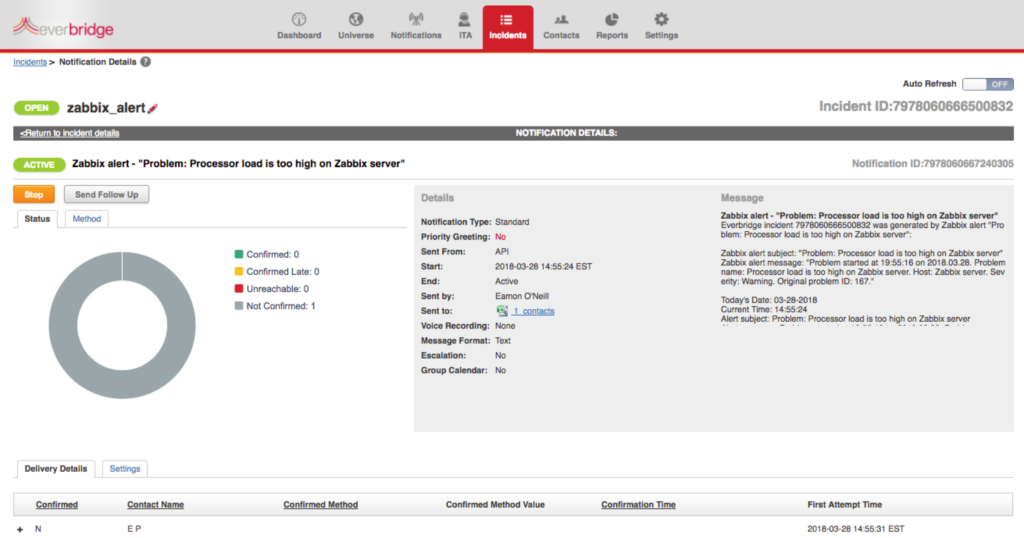Viewport: 1024px width, 538px height.
Task: Sort by Confirmation Time column
Action: 639,505
